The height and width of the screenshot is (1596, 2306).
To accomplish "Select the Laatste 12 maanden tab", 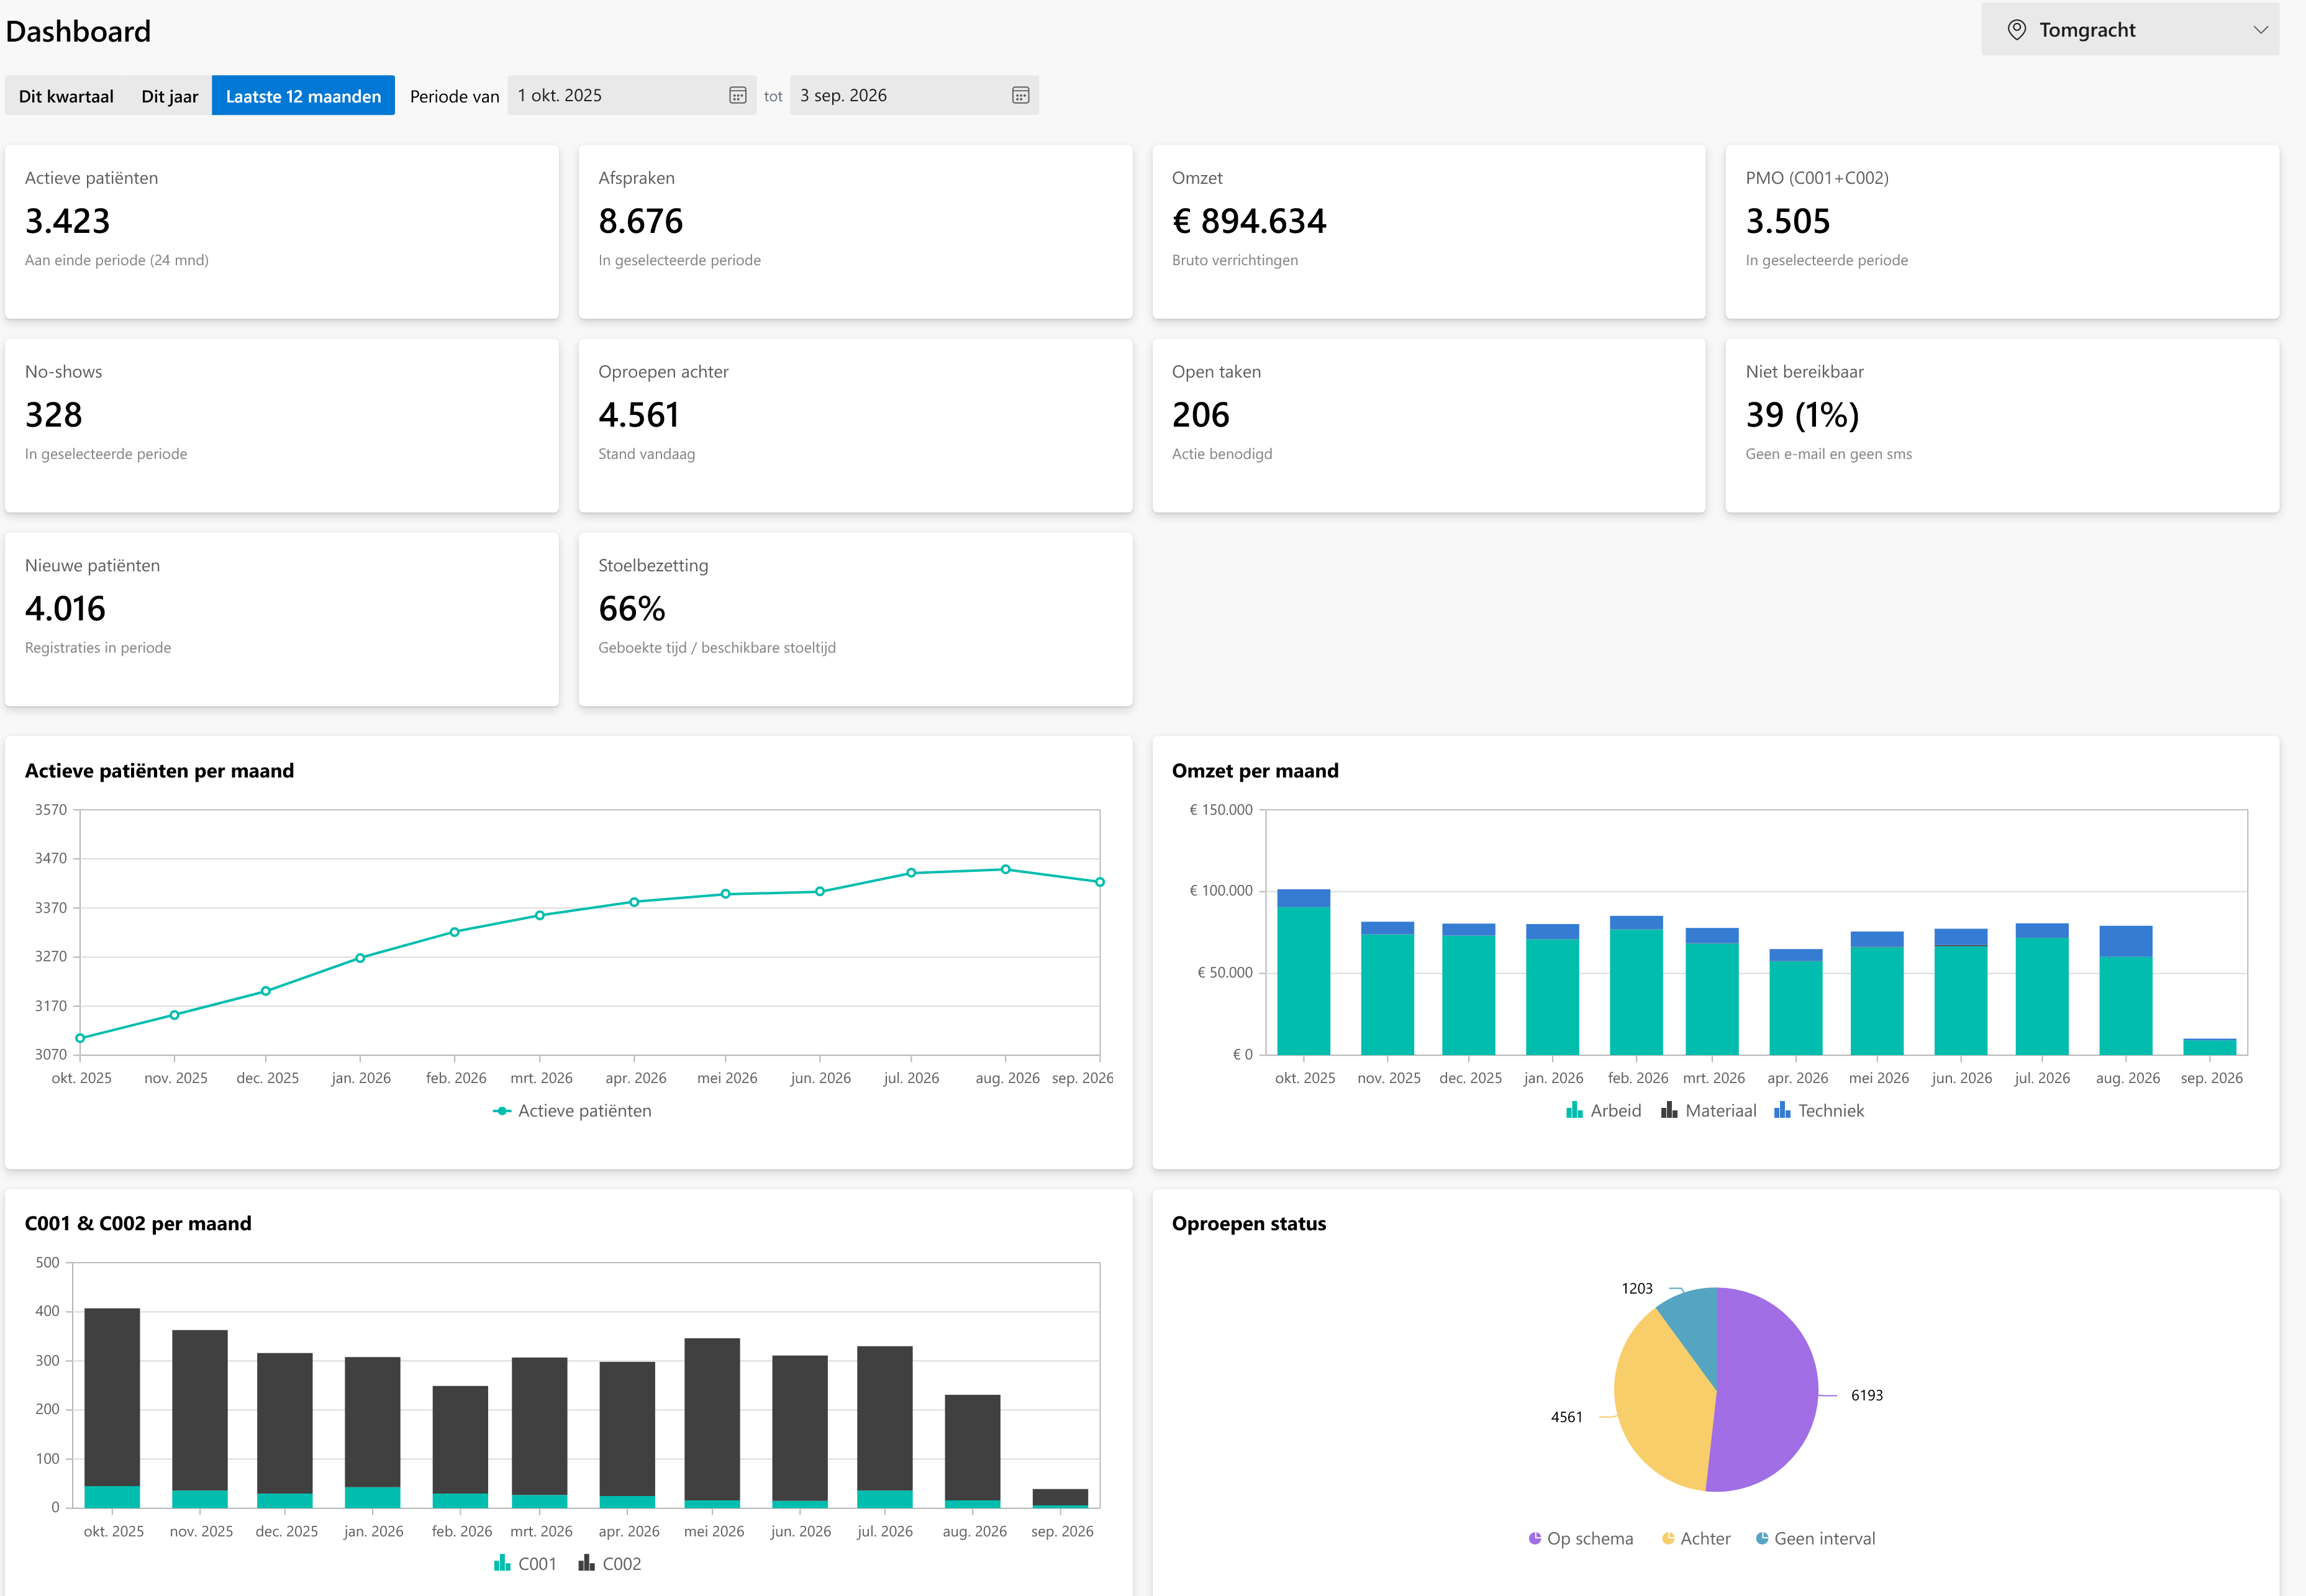I will [303, 96].
